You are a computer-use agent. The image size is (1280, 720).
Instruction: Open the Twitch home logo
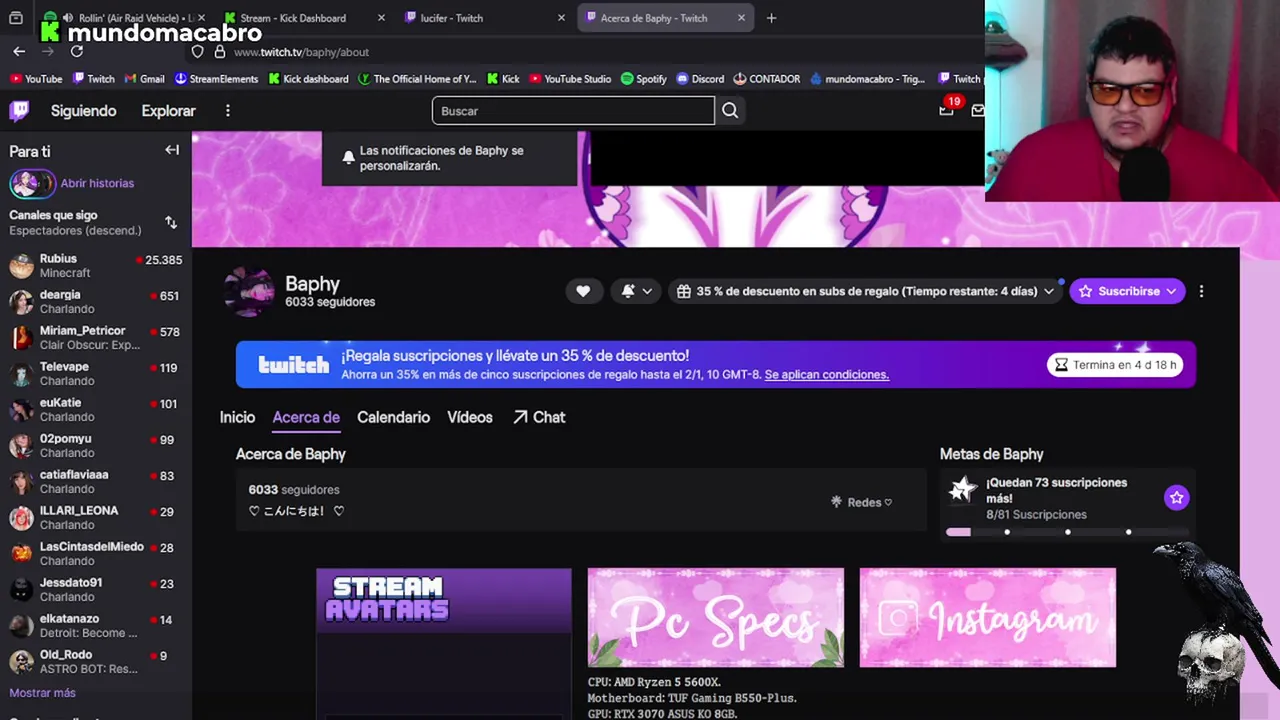tap(19, 111)
